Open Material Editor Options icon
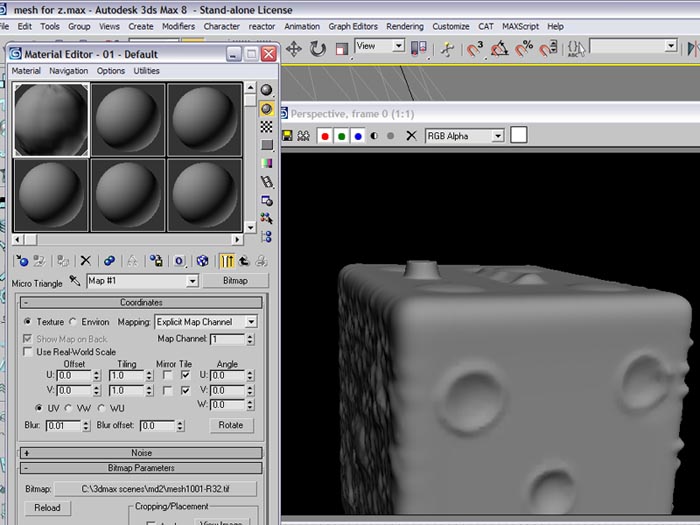 click(x=267, y=200)
